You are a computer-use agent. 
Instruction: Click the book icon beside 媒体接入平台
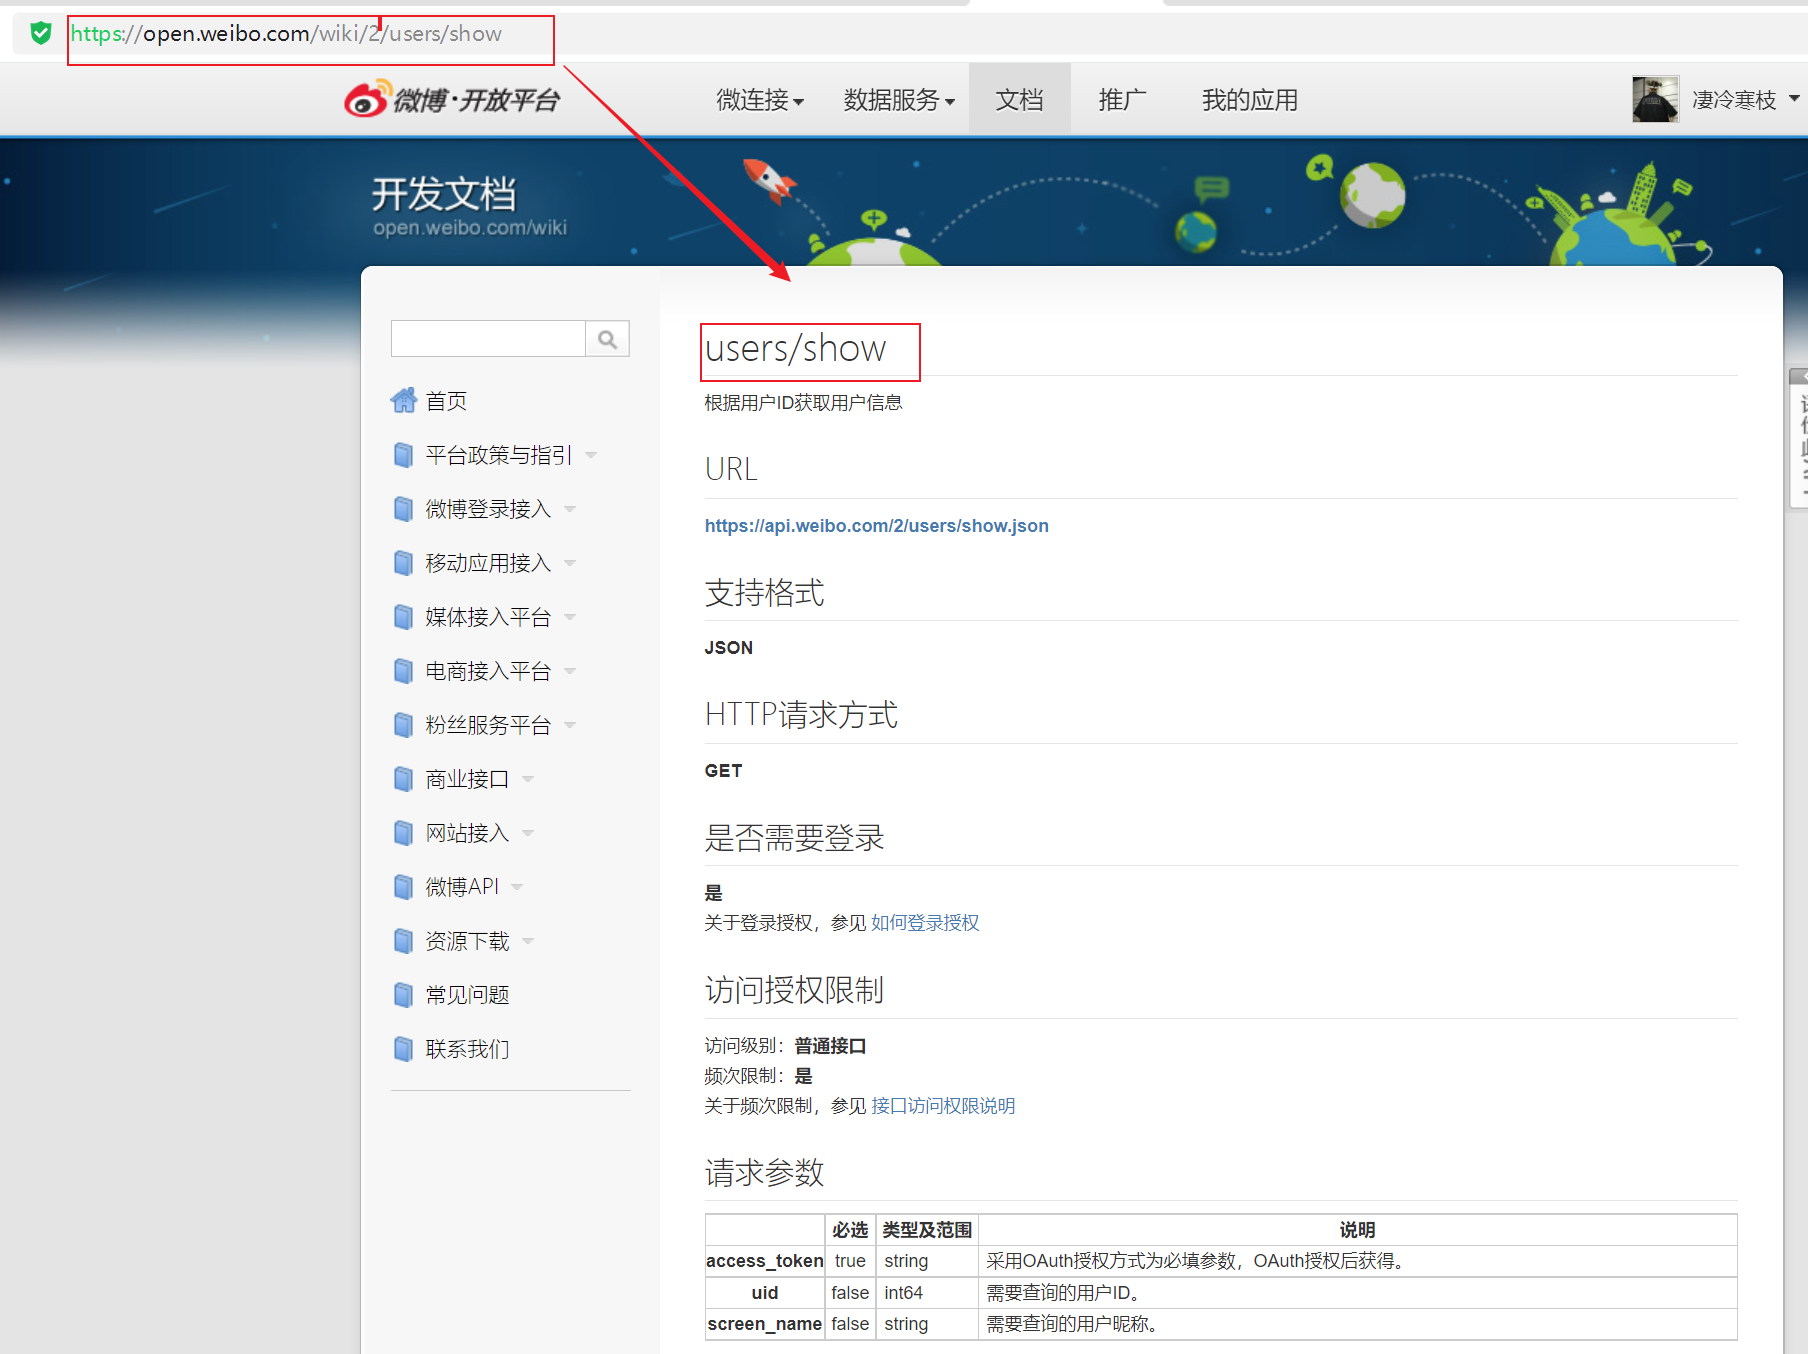coord(404,617)
